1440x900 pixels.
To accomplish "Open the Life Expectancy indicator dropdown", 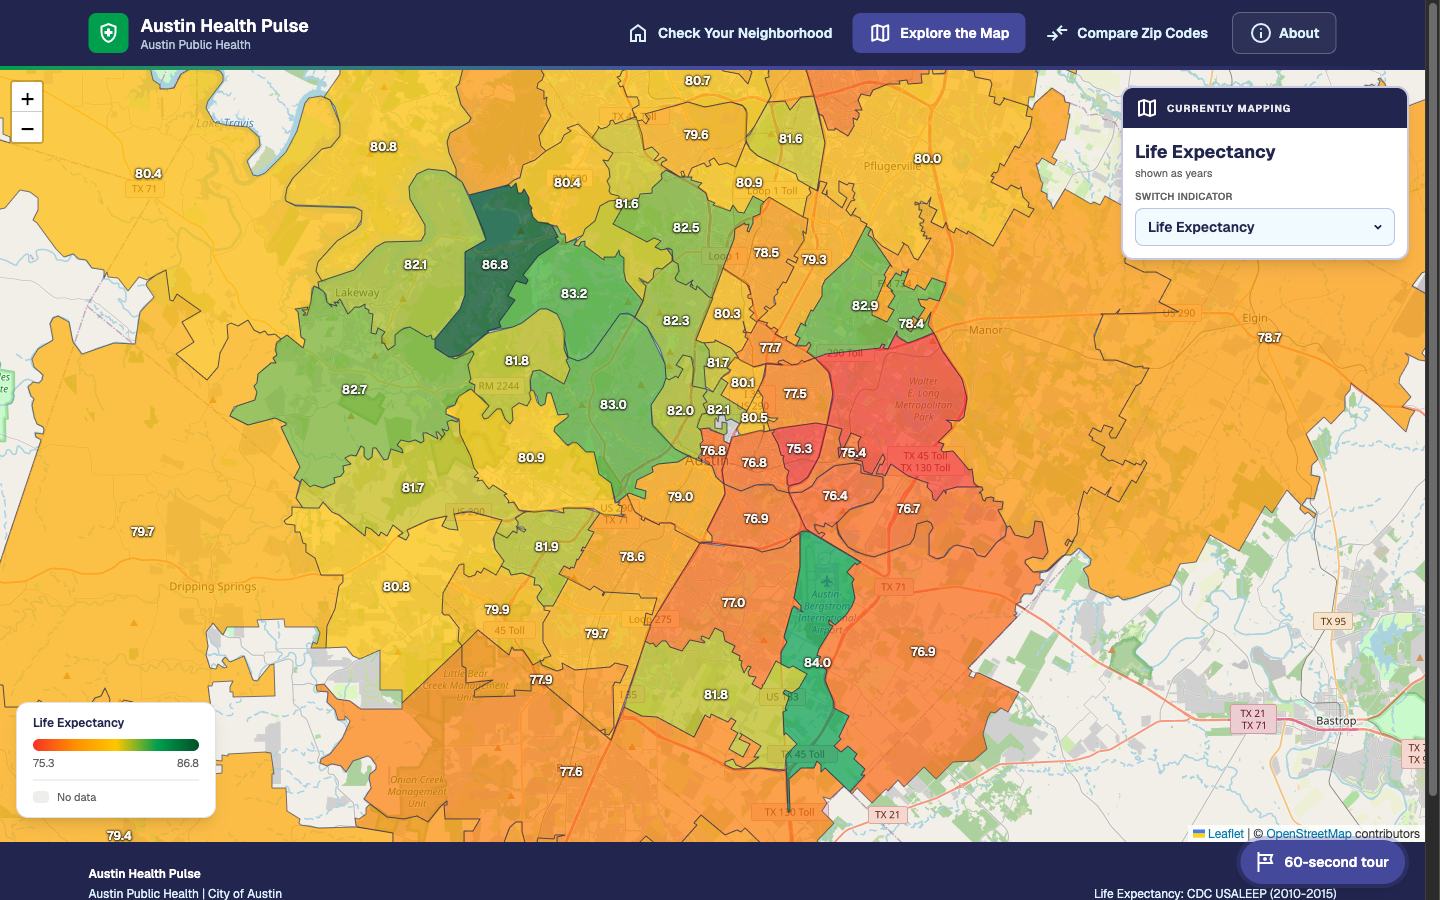I will tap(1264, 227).
